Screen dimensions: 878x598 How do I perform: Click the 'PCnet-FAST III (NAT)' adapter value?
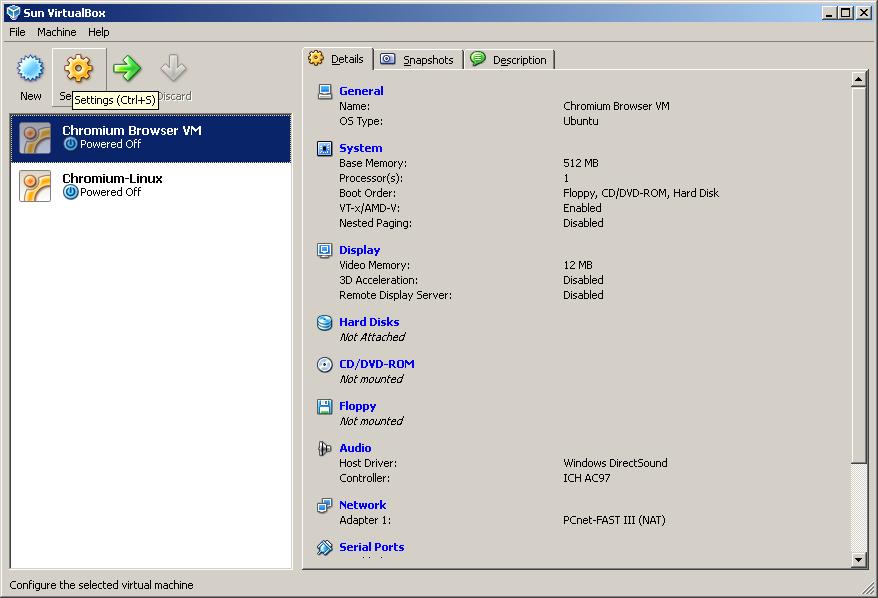[x=614, y=520]
